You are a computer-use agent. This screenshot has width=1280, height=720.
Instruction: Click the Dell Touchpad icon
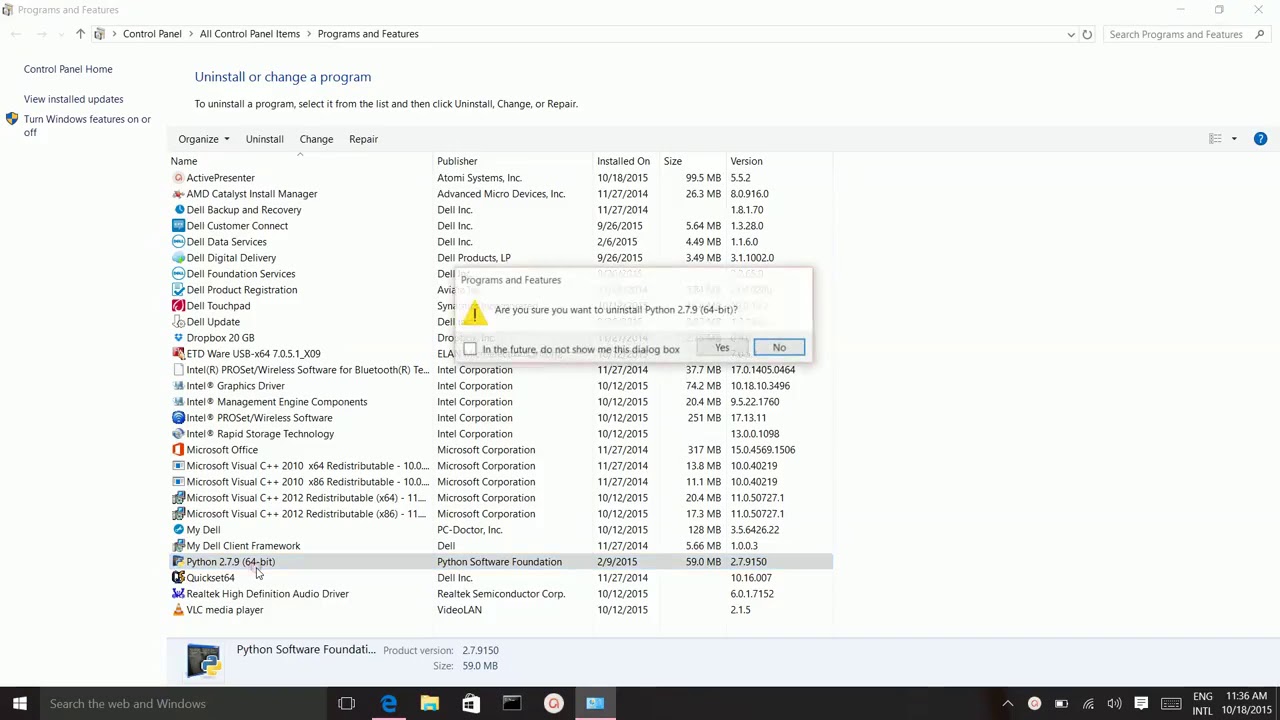(178, 306)
